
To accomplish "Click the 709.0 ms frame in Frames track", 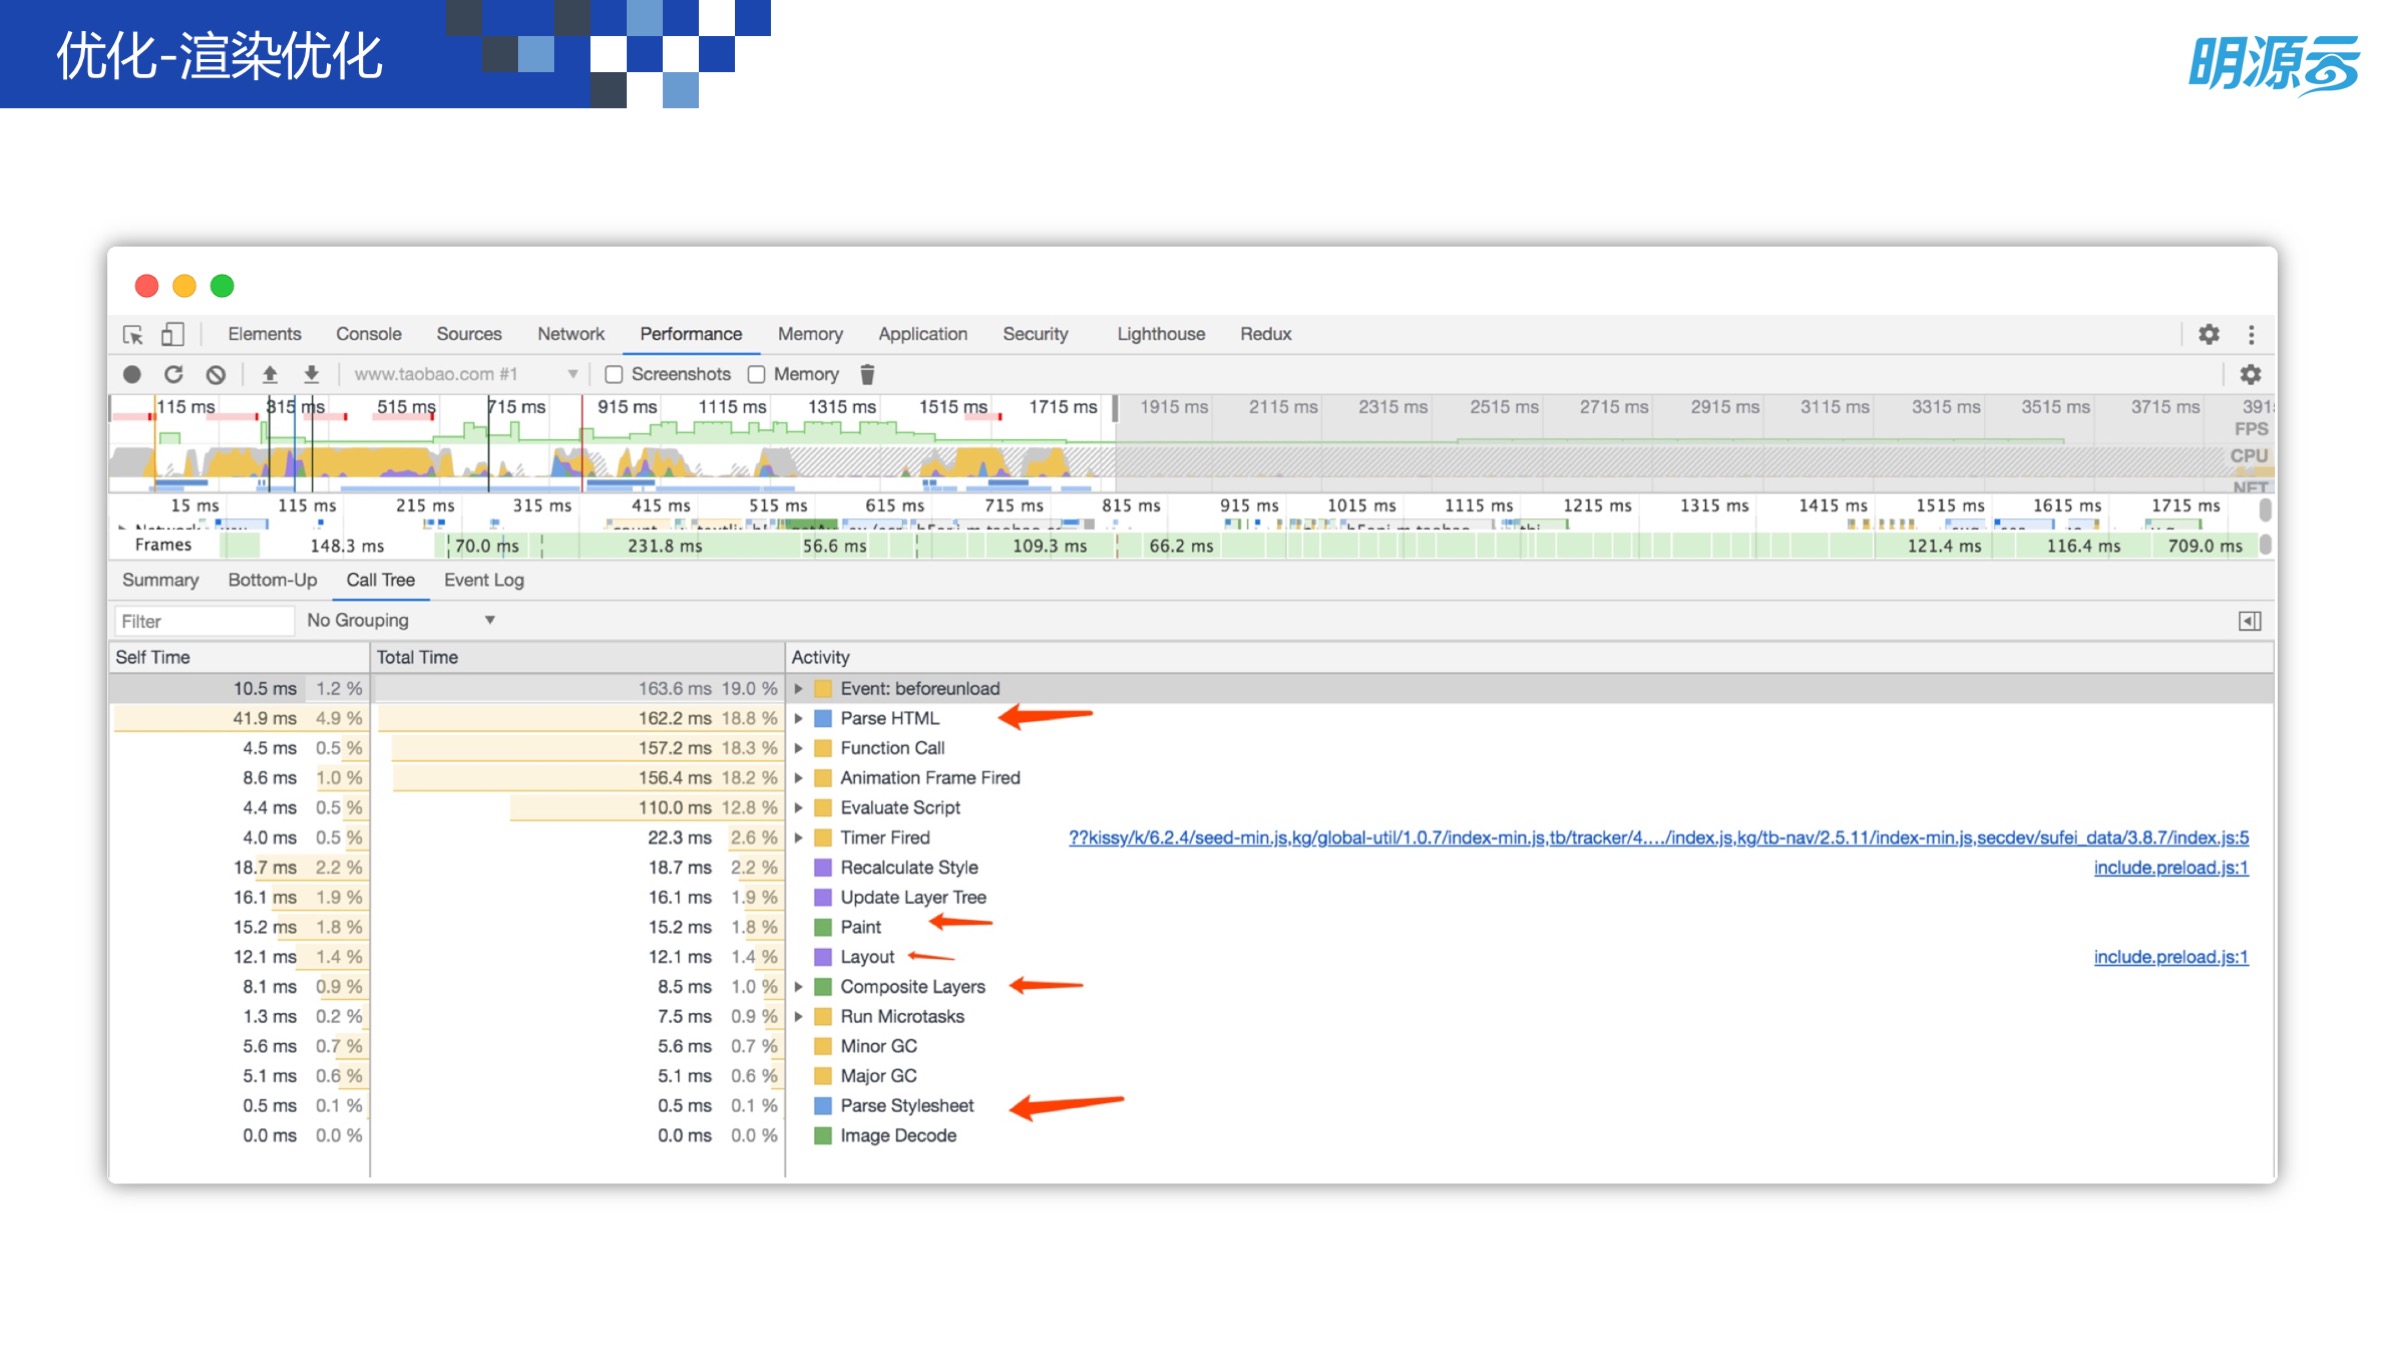I will coord(2204,546).
